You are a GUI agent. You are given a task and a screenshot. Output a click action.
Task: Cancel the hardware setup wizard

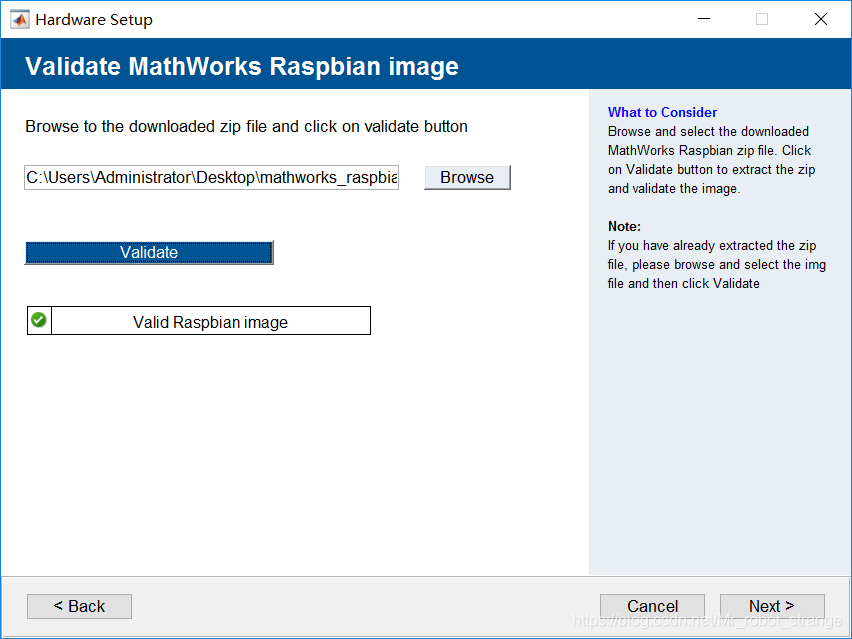652,606
